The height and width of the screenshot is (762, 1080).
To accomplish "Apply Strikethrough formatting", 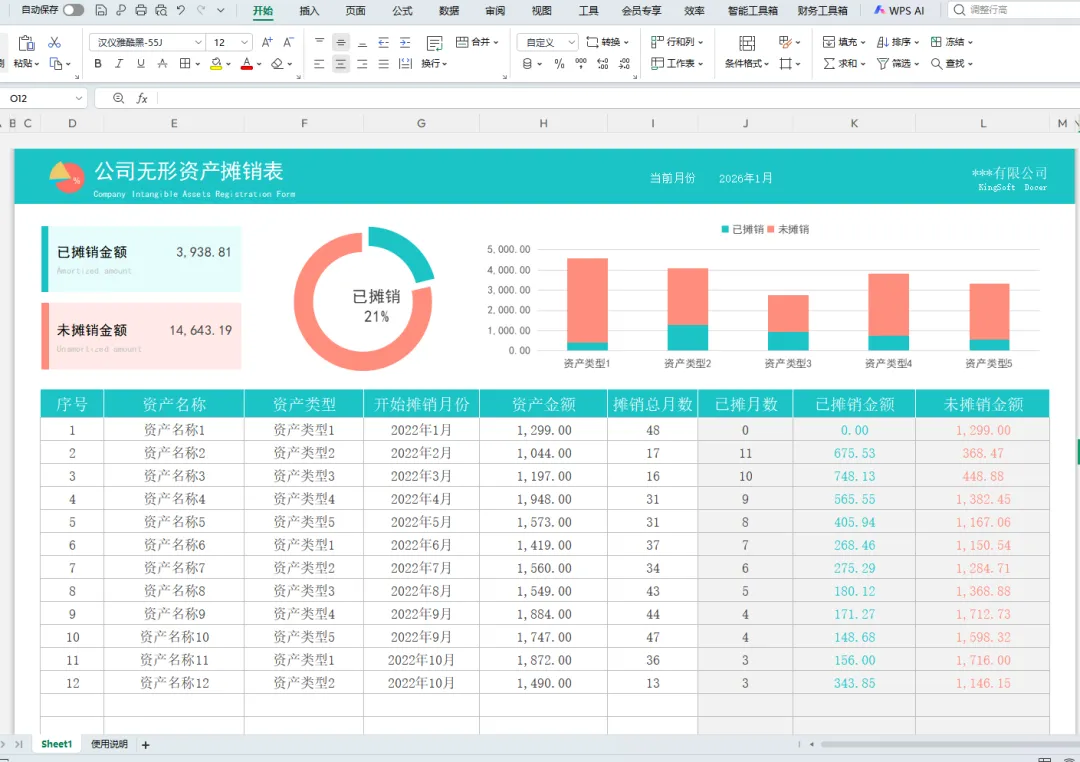I will coord(163,63).
